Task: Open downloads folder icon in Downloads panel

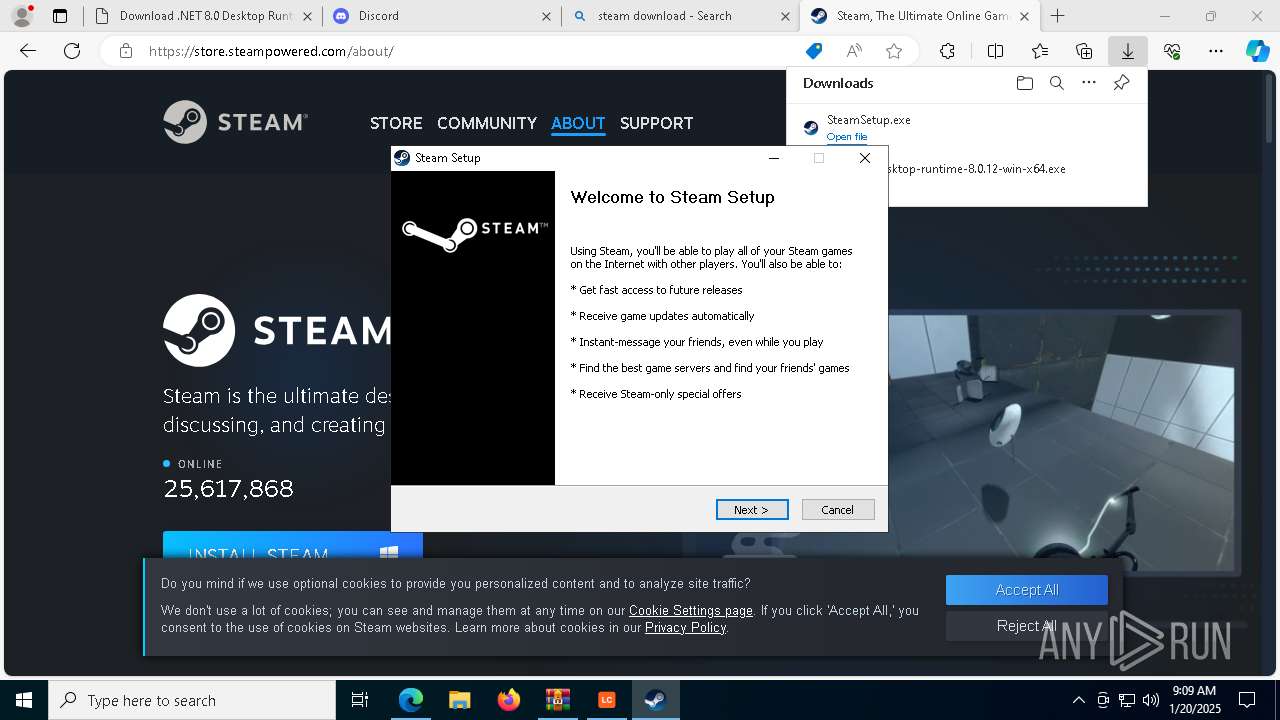Action: coord(1024,83)
